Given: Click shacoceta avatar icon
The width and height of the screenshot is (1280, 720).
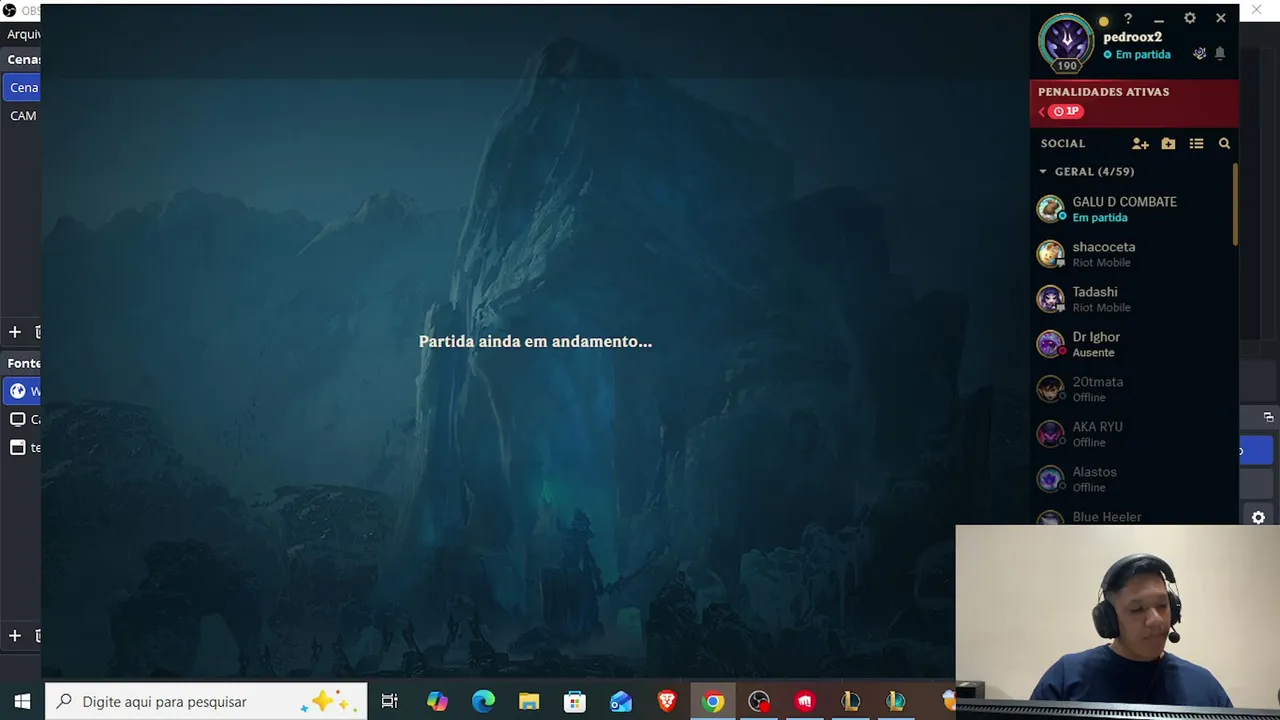Looking at the screenshot, I should pos(1050,254).
